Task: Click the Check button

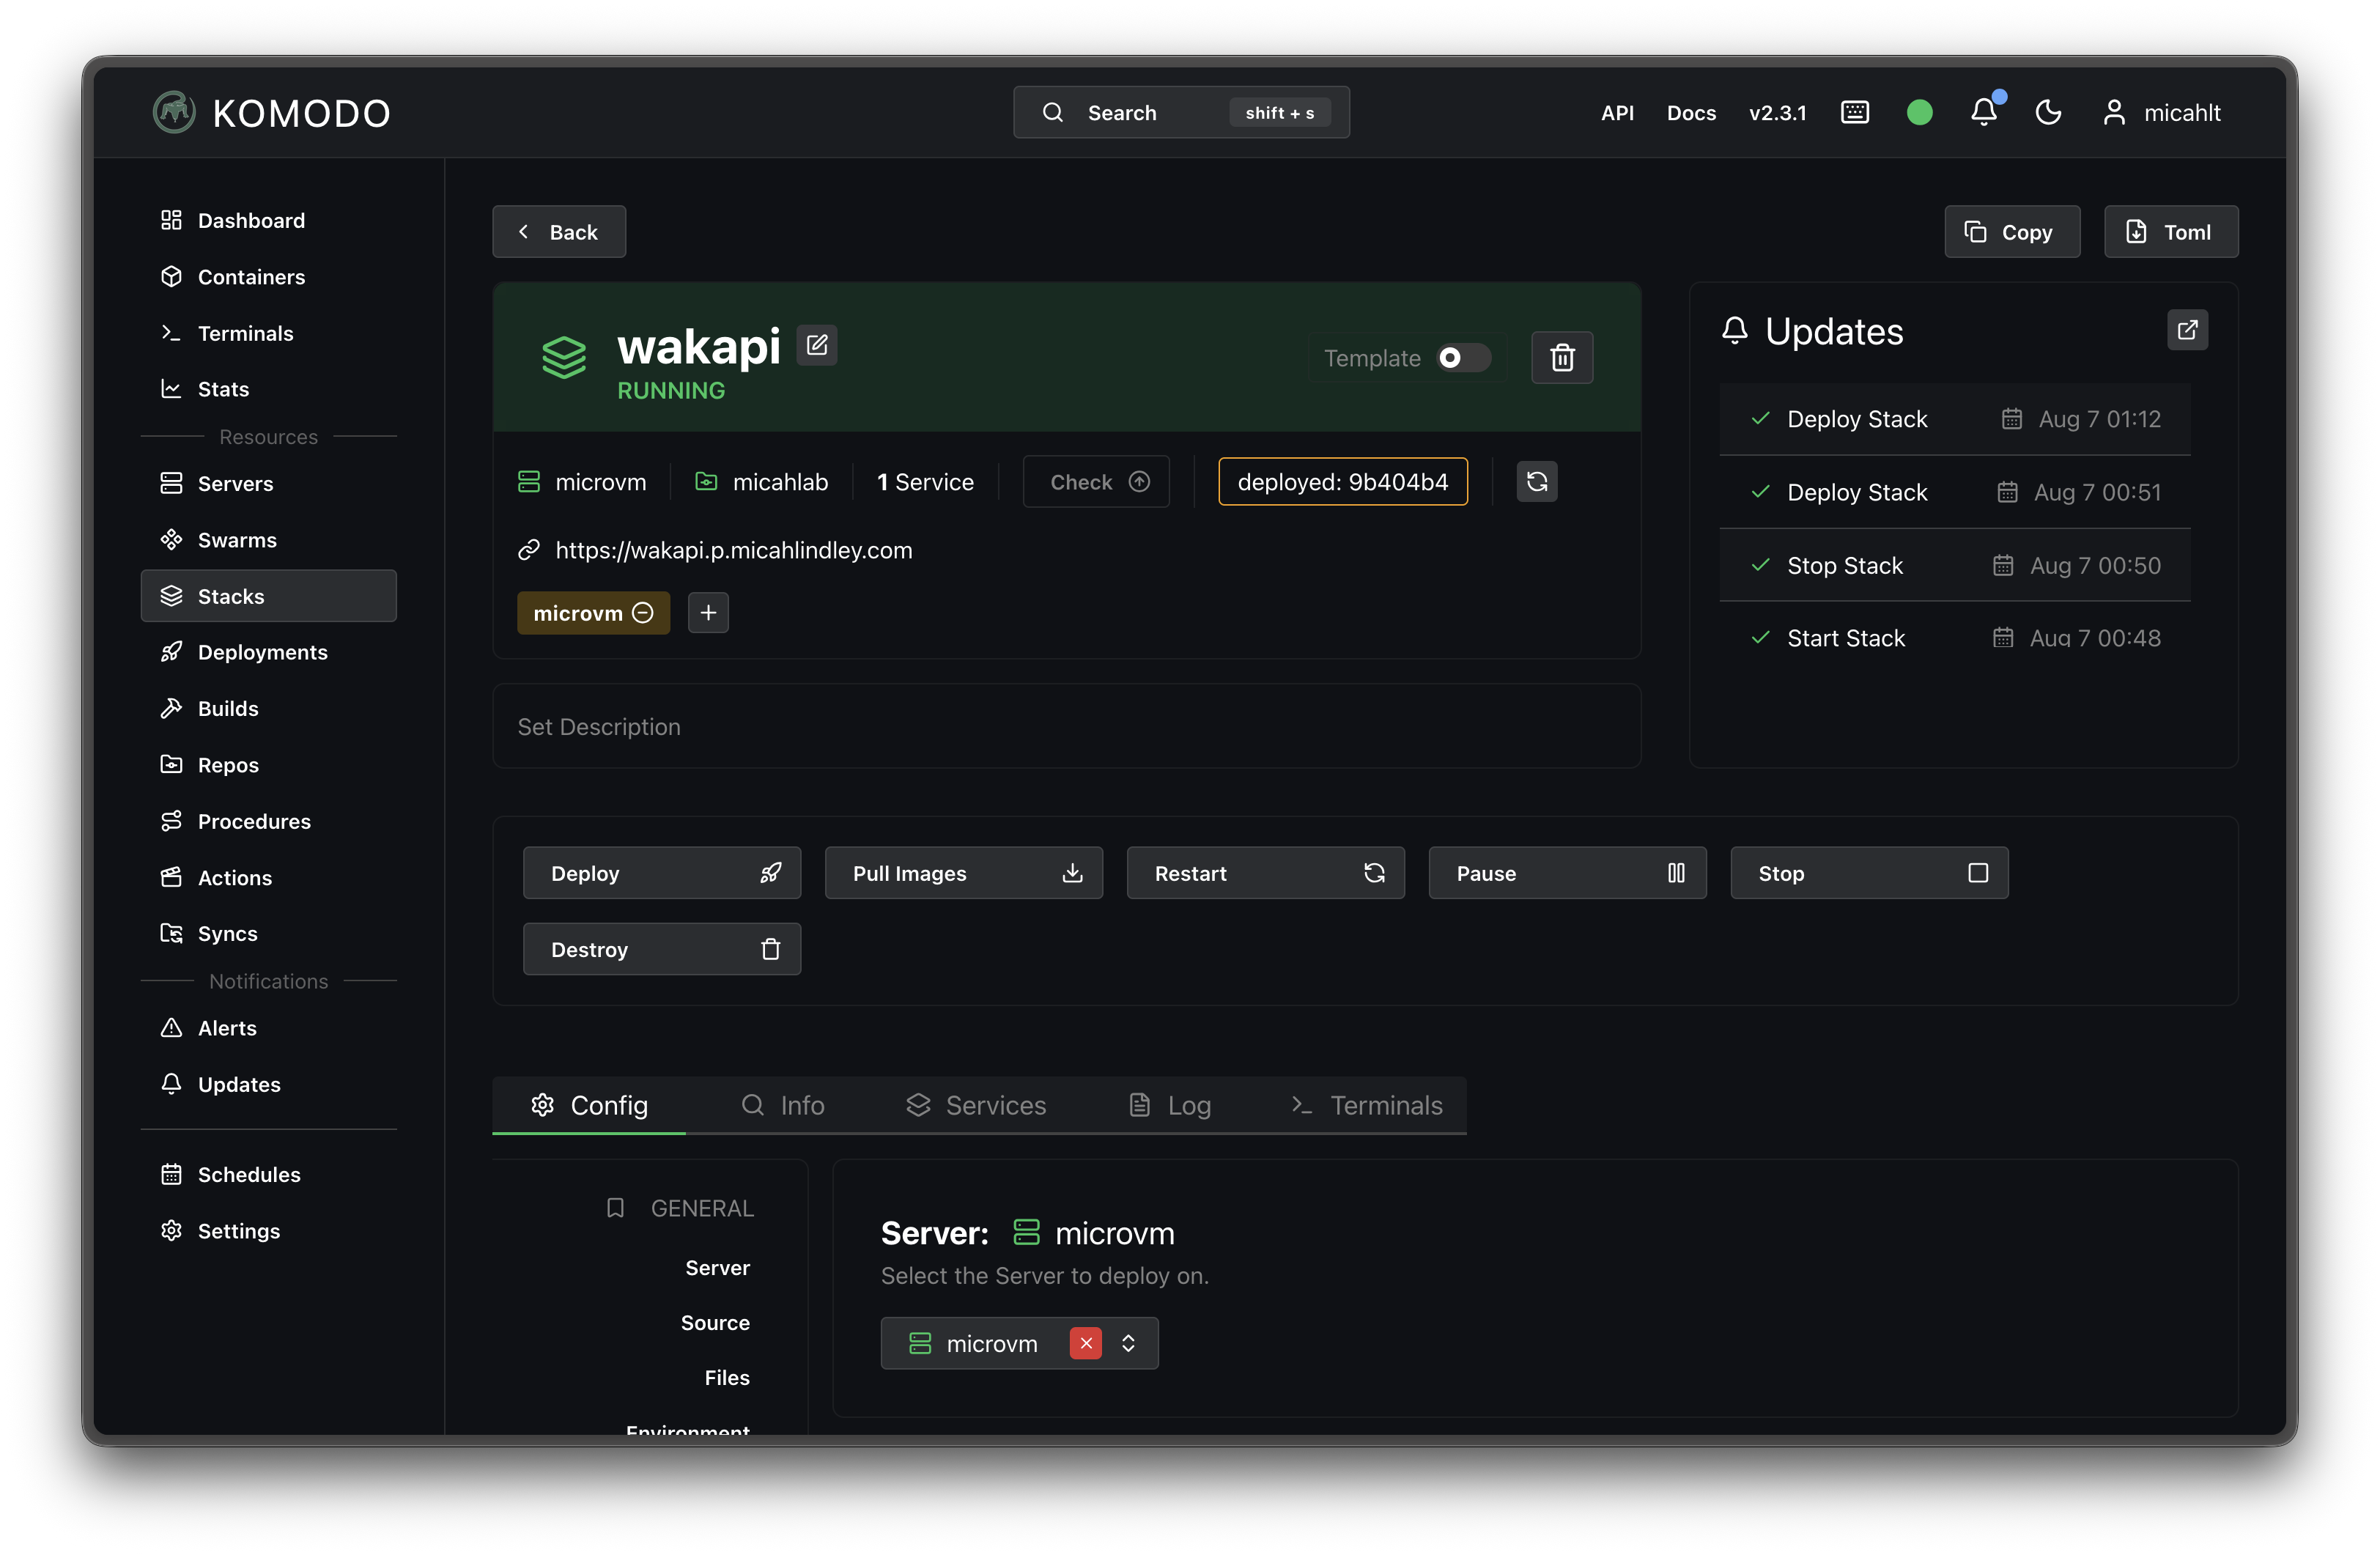Action: [1096, 482]
